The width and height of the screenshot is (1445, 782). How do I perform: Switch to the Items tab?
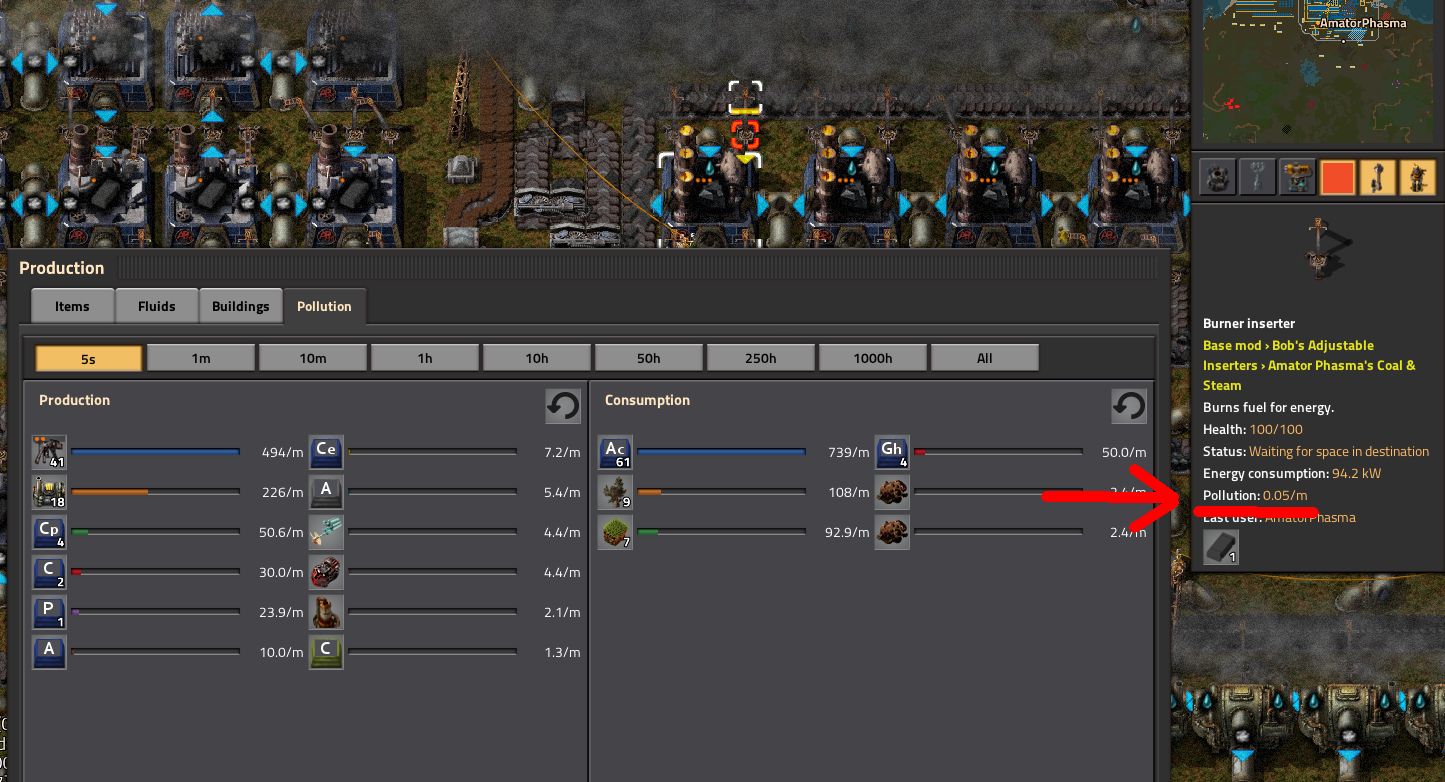coord(72,306)
